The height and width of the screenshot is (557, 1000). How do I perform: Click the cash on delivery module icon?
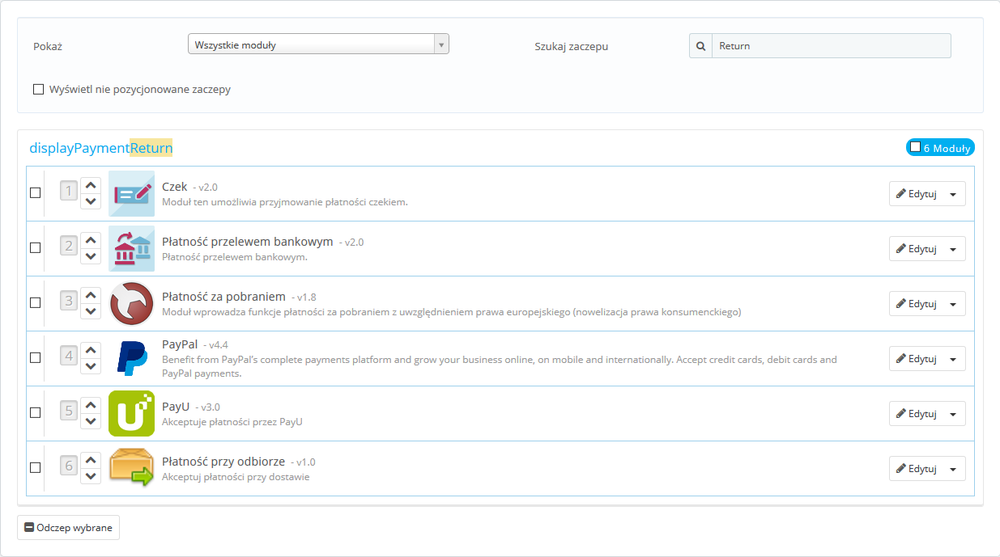(131, 303)
